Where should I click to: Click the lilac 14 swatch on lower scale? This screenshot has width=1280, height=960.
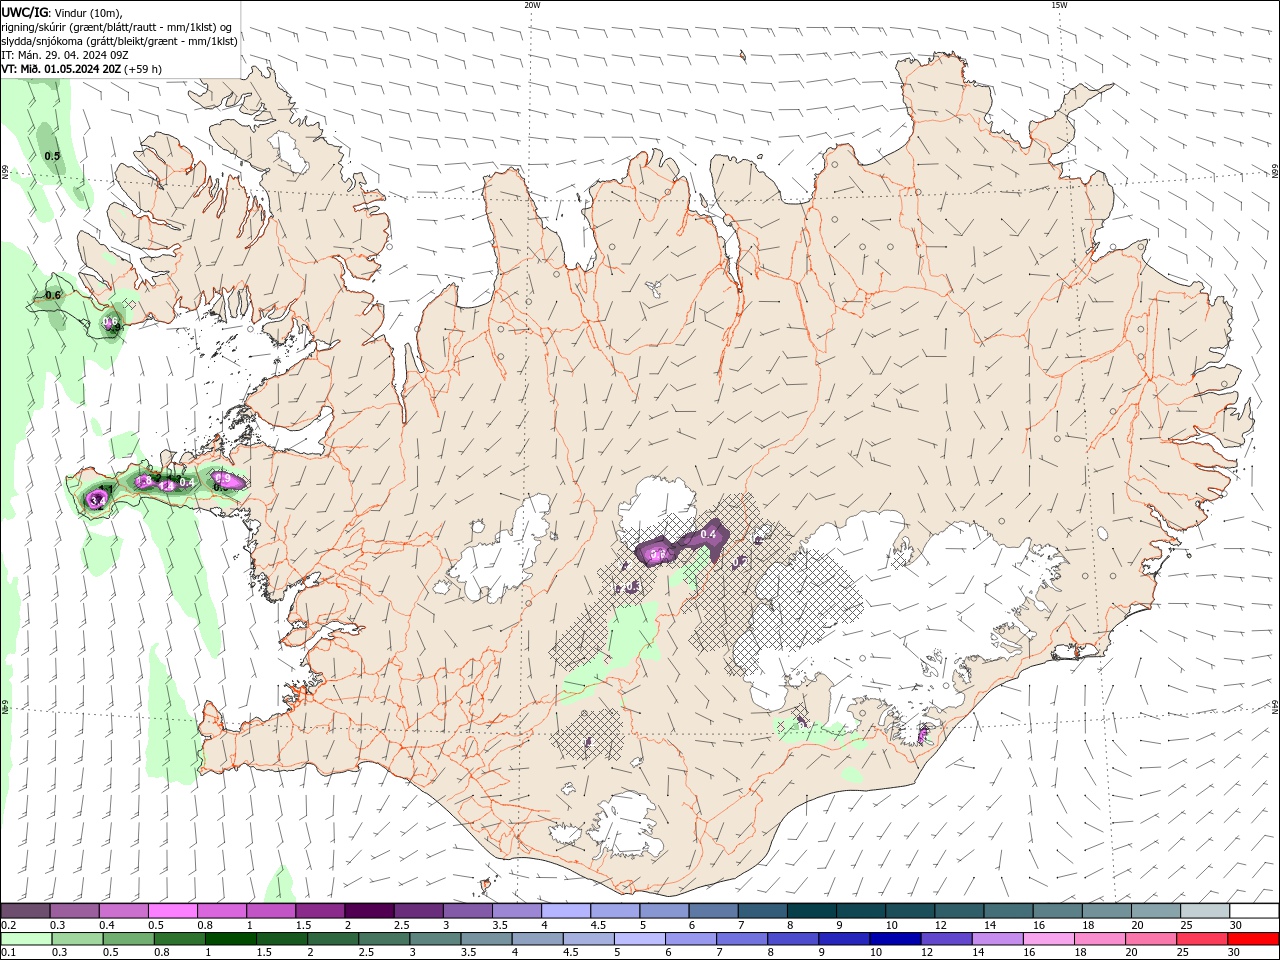coord(998,939)
